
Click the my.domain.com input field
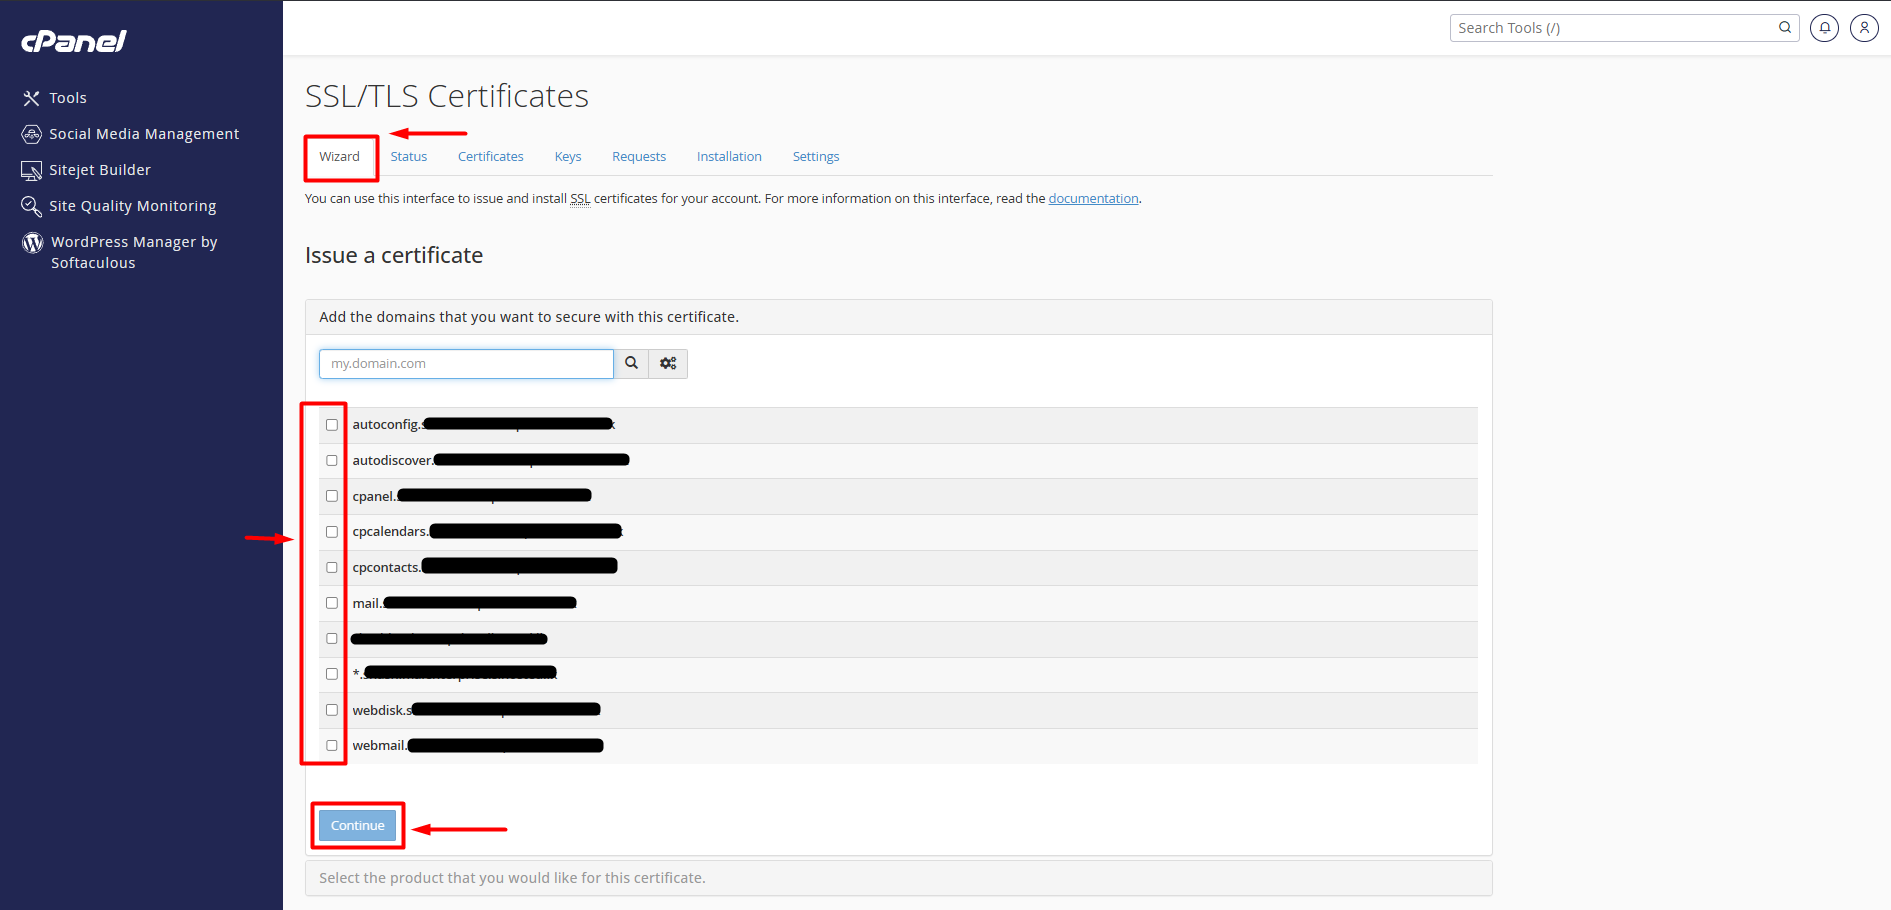(x=466, y=364)
